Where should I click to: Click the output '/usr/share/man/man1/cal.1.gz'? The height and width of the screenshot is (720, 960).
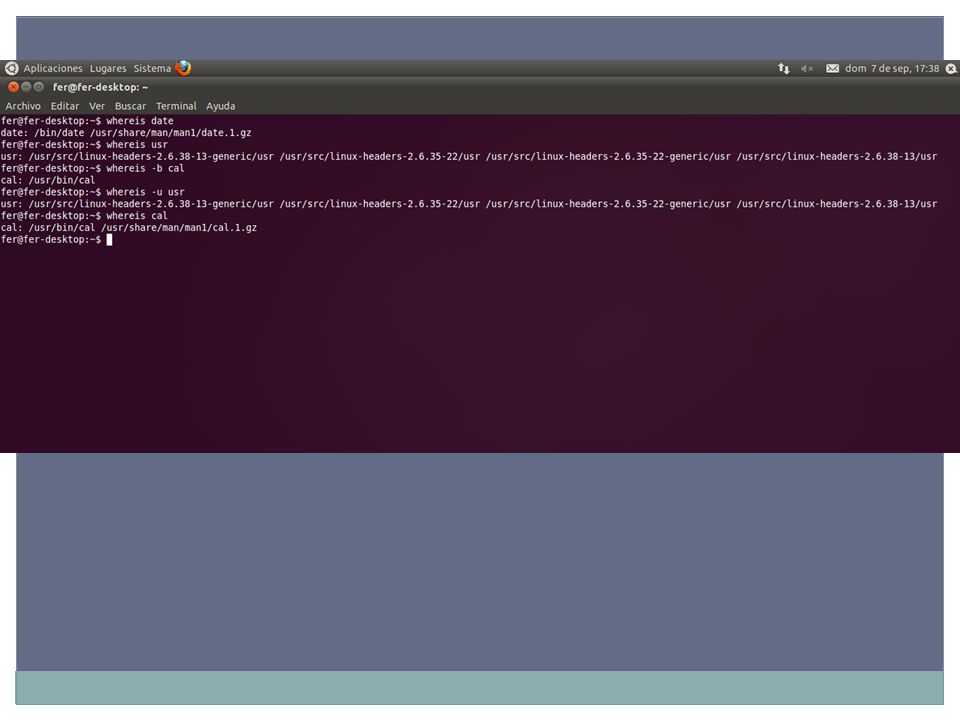point(179,228)
